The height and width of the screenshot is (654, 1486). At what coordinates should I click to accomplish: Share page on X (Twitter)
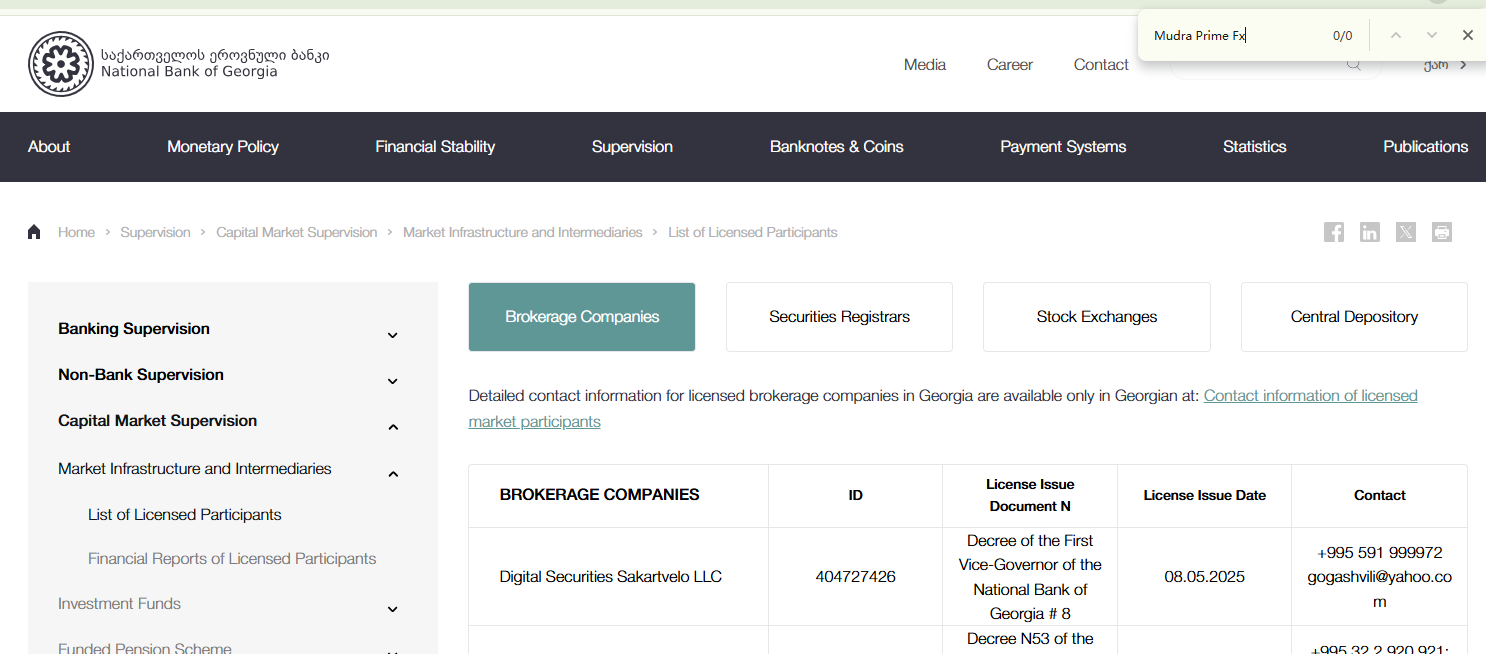point(1406,232)
